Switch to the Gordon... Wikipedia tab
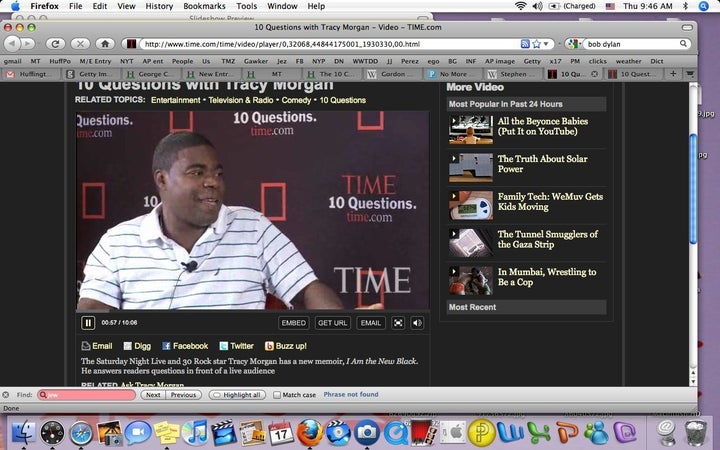Screen dimensions: 720x450 [394, 74]
